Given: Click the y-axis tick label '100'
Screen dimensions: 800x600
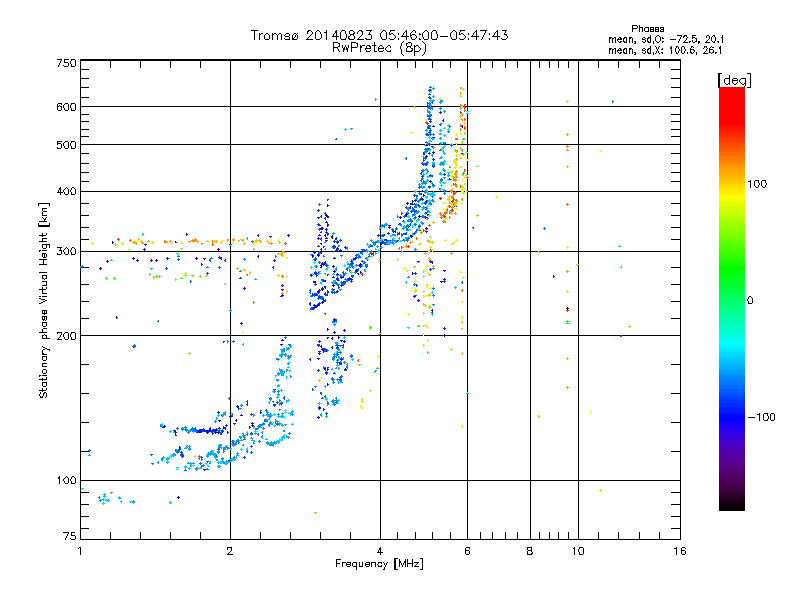Looking at the screenshot, I should coord(66,480).
